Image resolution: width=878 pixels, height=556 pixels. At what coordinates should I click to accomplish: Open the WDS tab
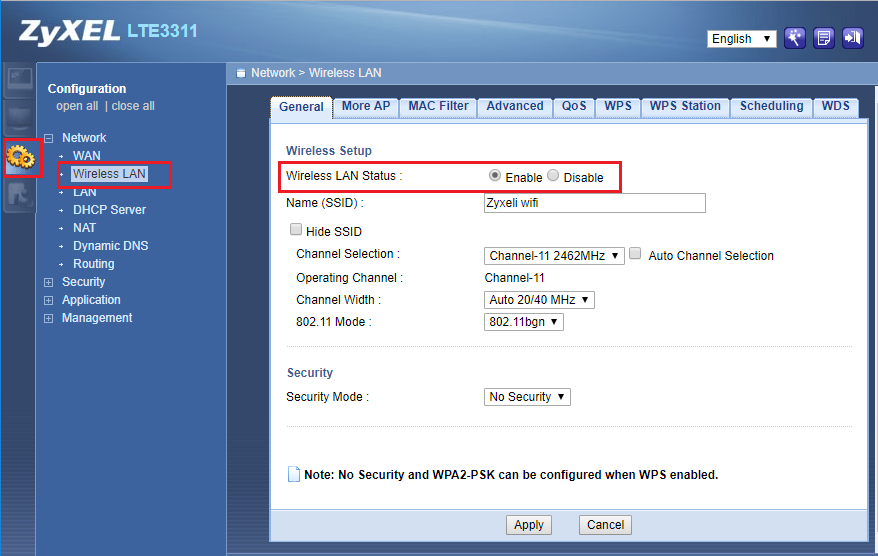click(835, 106)
